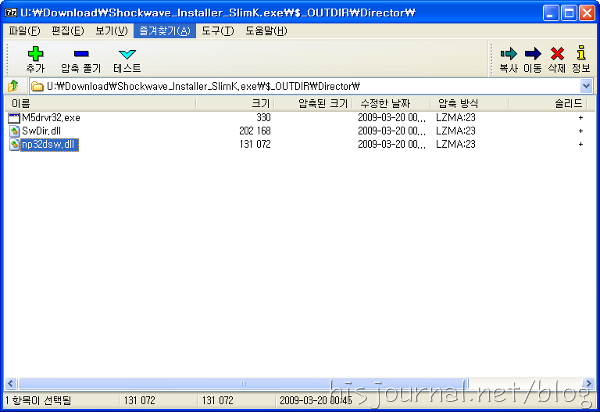Screen dimensions: 600x412
Task: Click status bar date 2009-03-20 00:45
Action: coord(316,401)
